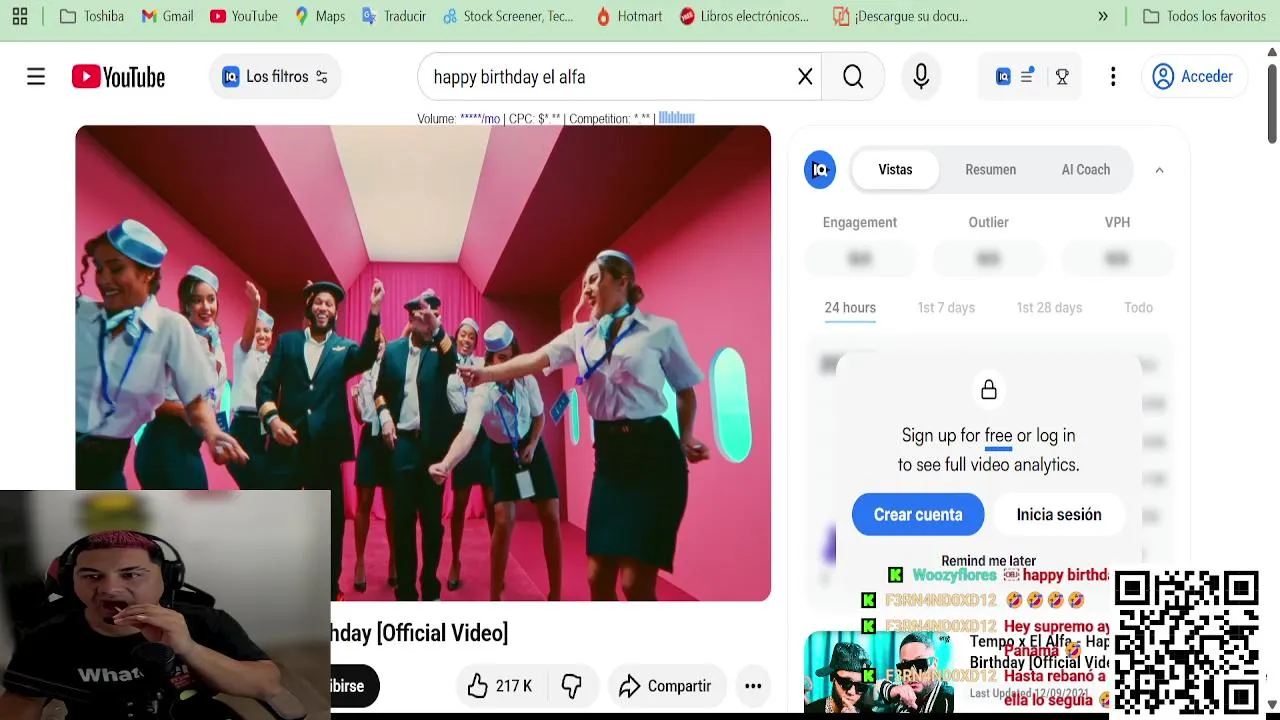Select the 24 hours range tab
The width and height of the screenshot is (1280, 720).
click(x=850, y=308)
